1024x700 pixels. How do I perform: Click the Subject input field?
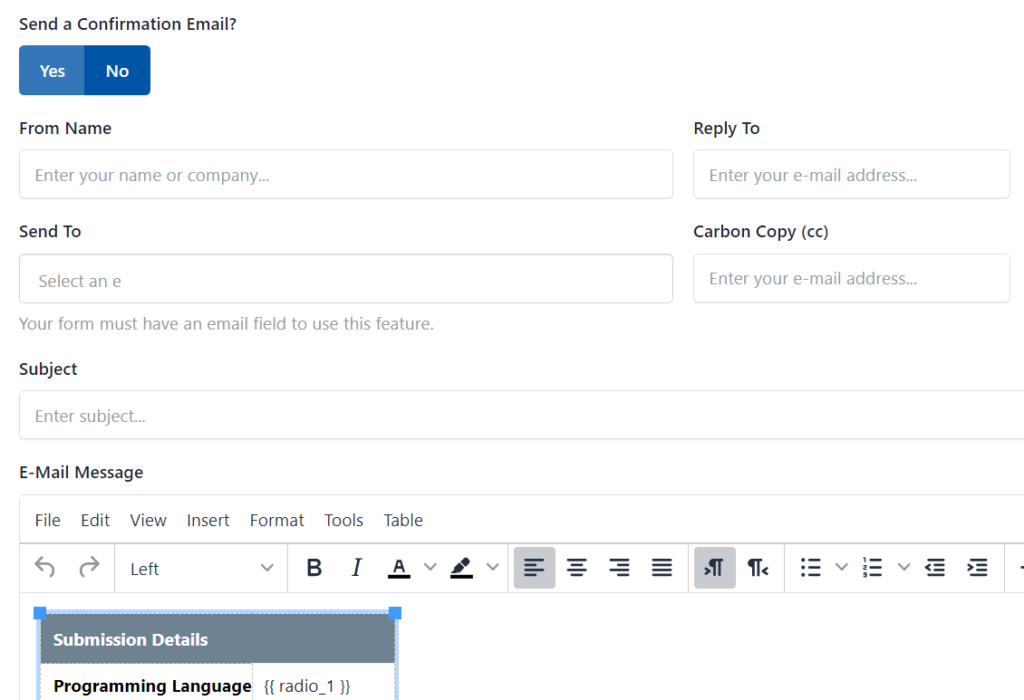(x=400, y=415)
